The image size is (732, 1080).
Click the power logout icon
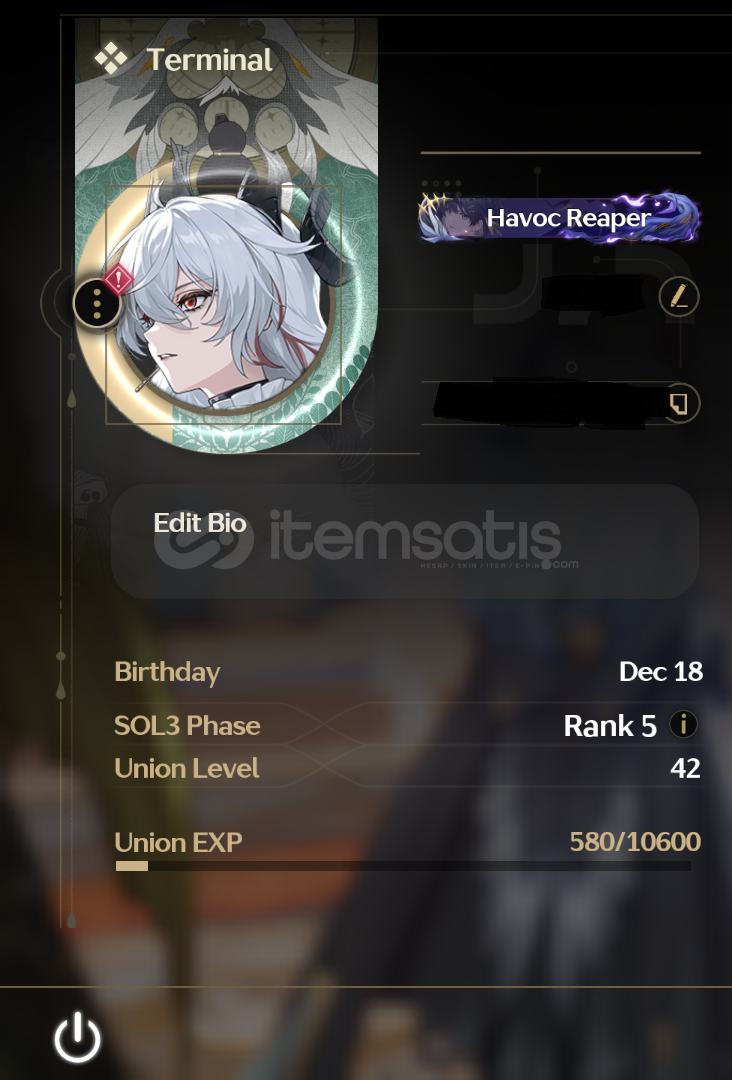(x=77, y=1037)
